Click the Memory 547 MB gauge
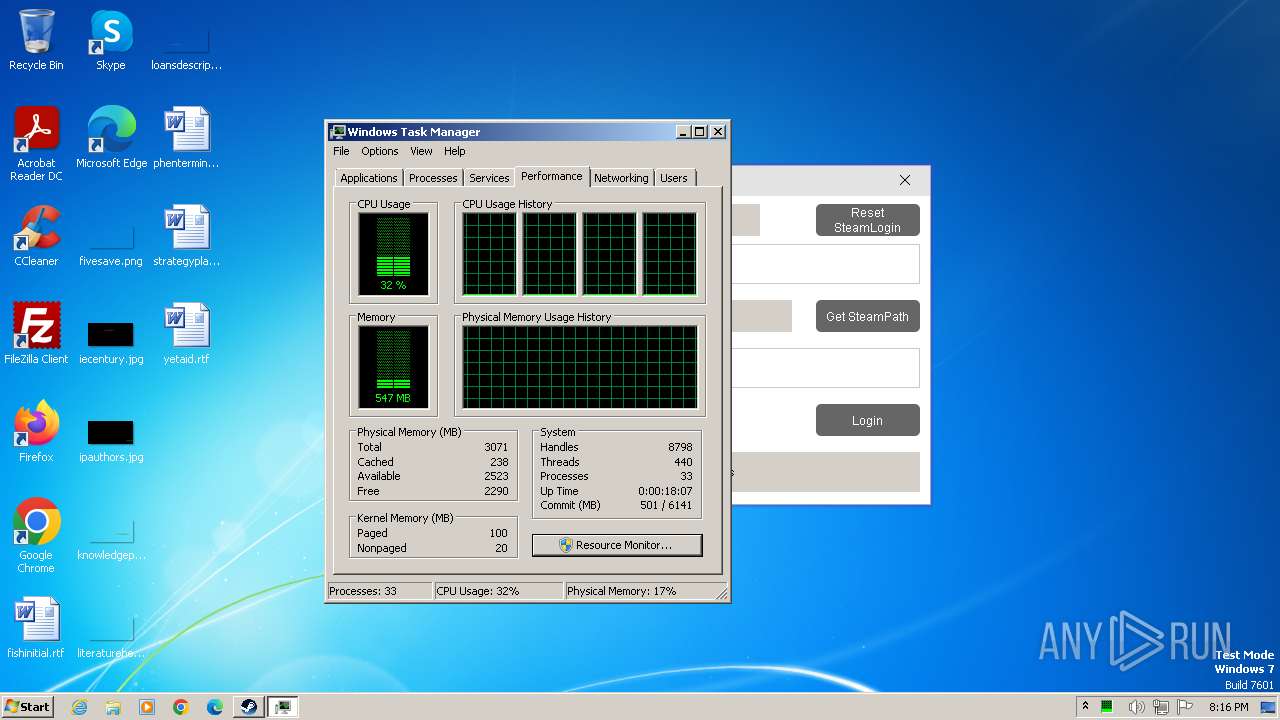 (393, 367)
